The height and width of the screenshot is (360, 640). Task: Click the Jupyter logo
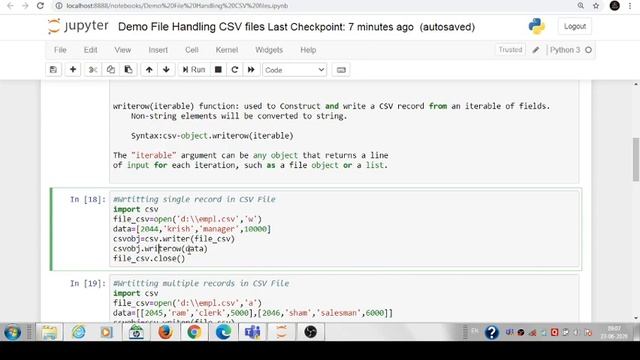click(x=78, y=26)
